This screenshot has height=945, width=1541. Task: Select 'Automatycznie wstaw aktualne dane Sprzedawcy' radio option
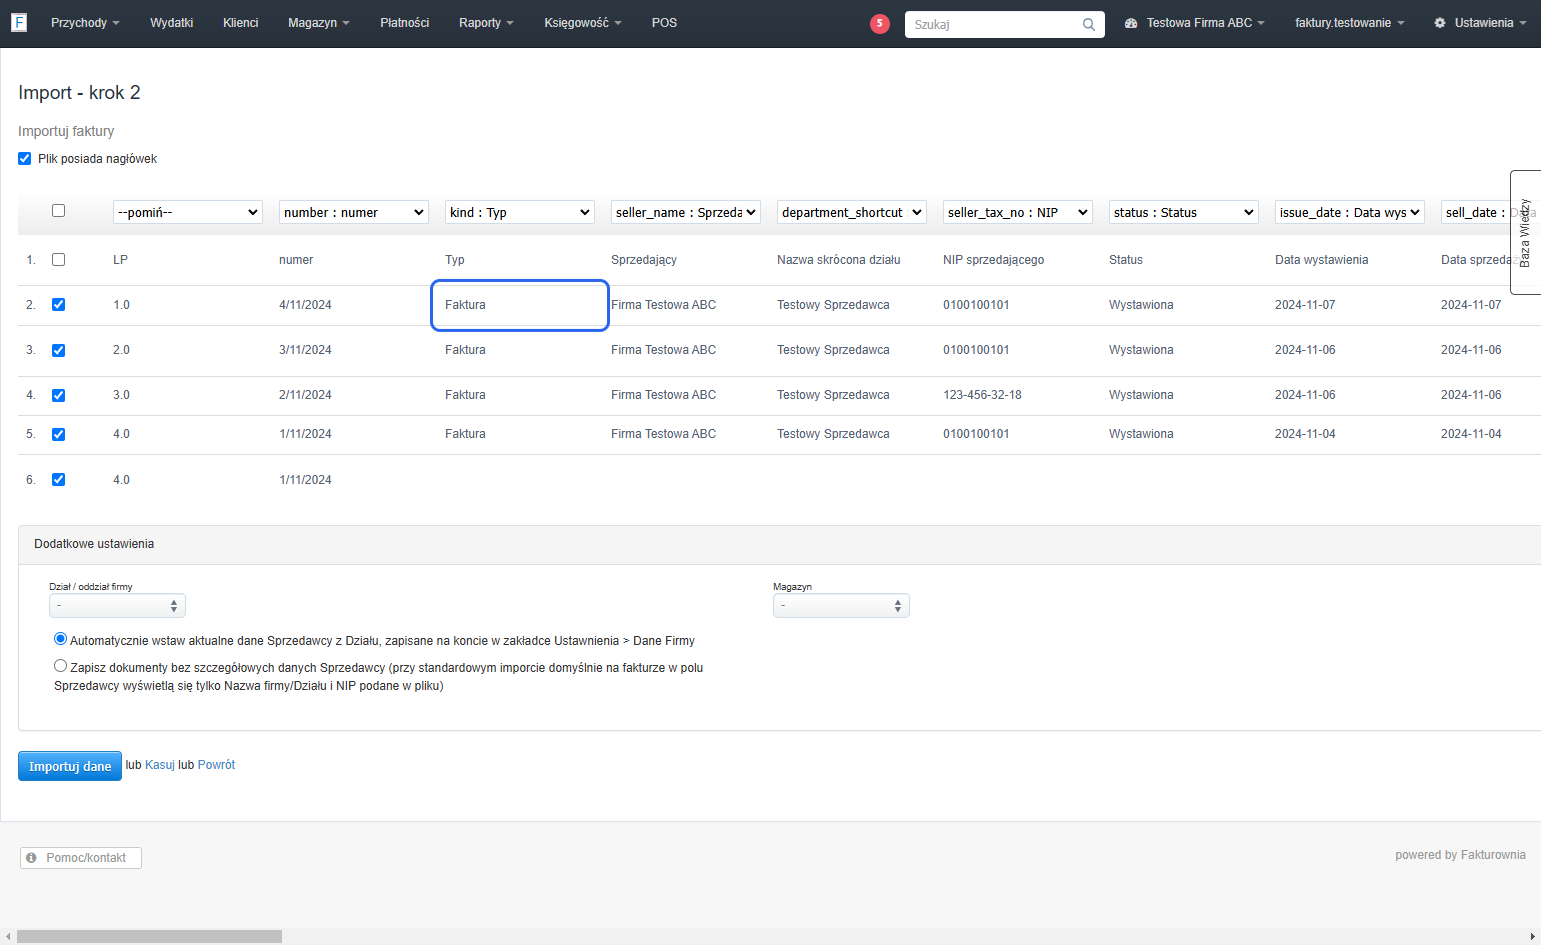point(61,639)
